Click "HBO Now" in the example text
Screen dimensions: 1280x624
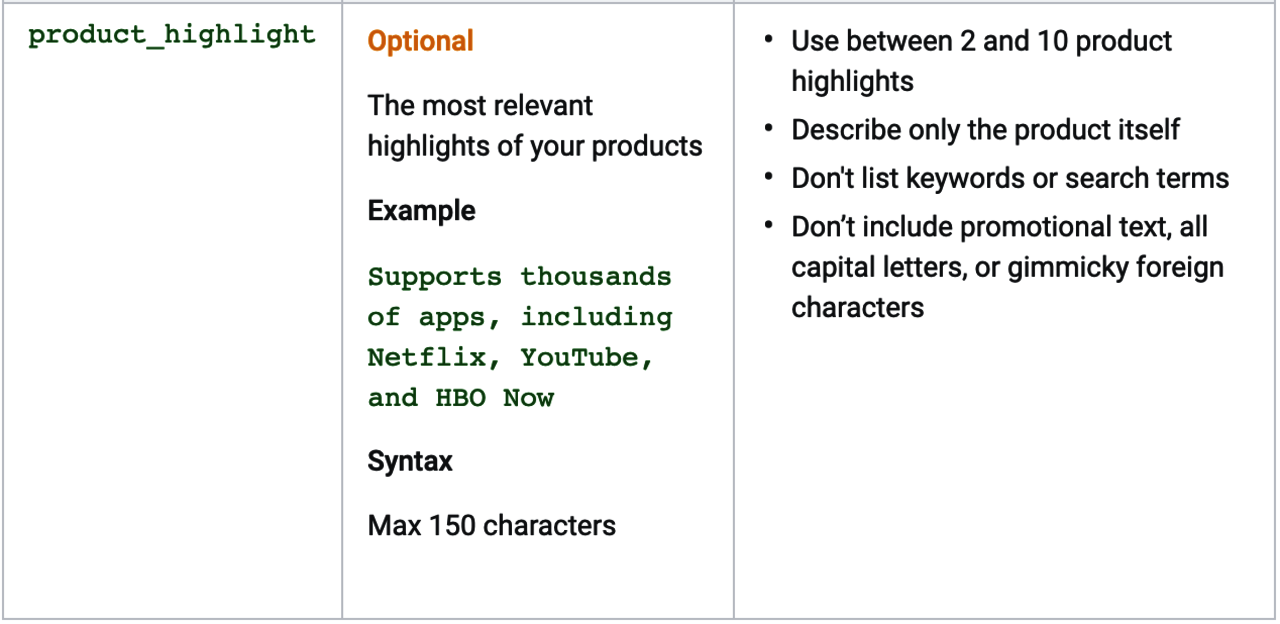tap(494, 397)
